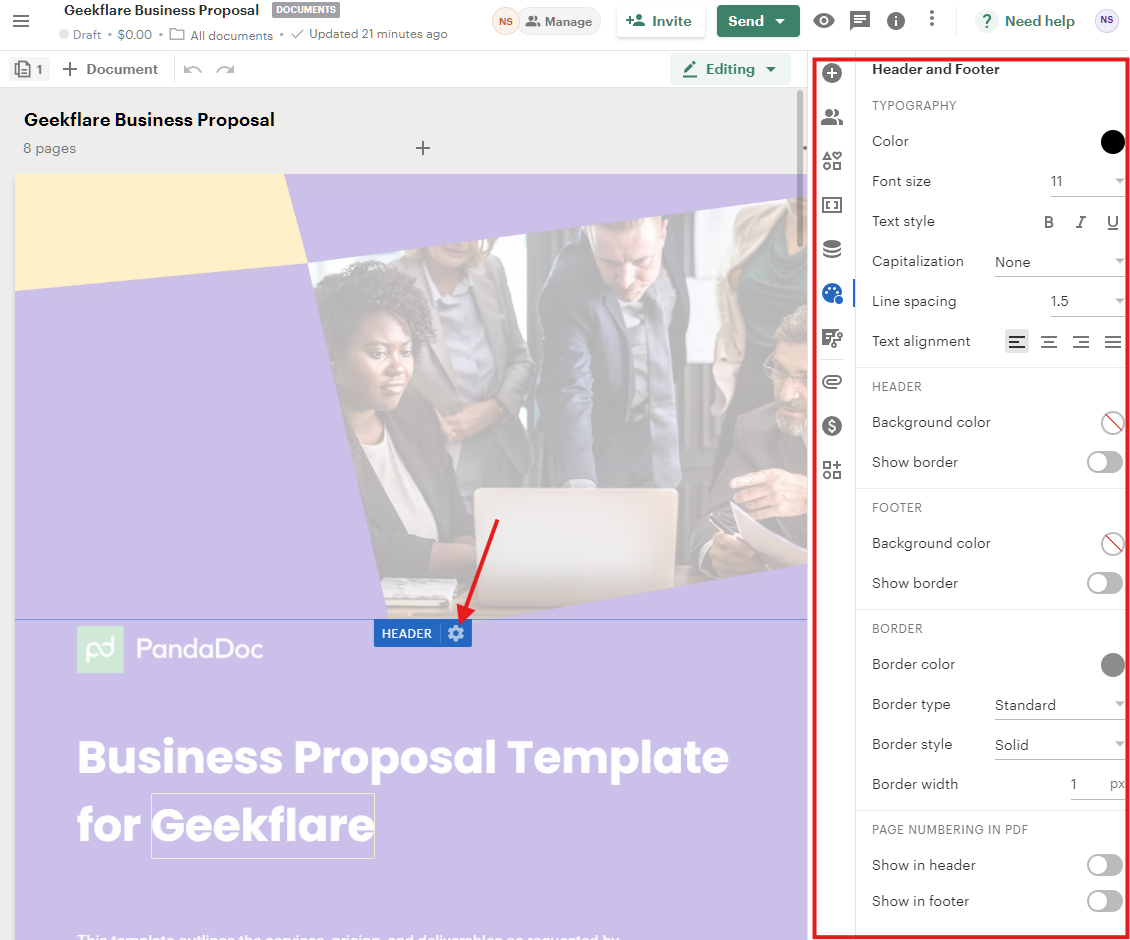This screenshot has width=1130, height=940.
Task: Click the Invite button
Action: (659, 21)
